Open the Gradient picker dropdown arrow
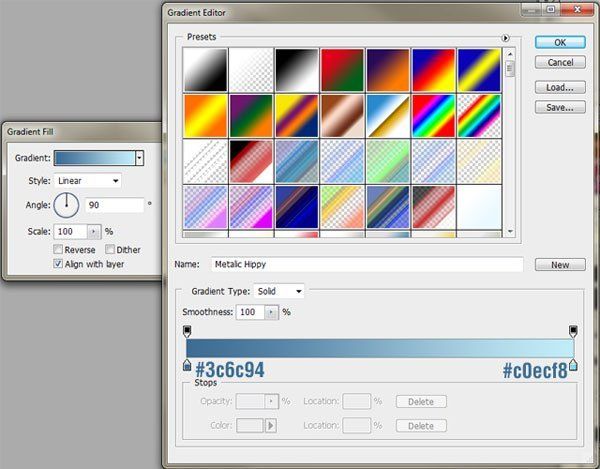600x469 pixels. click(x=139, y=158)
